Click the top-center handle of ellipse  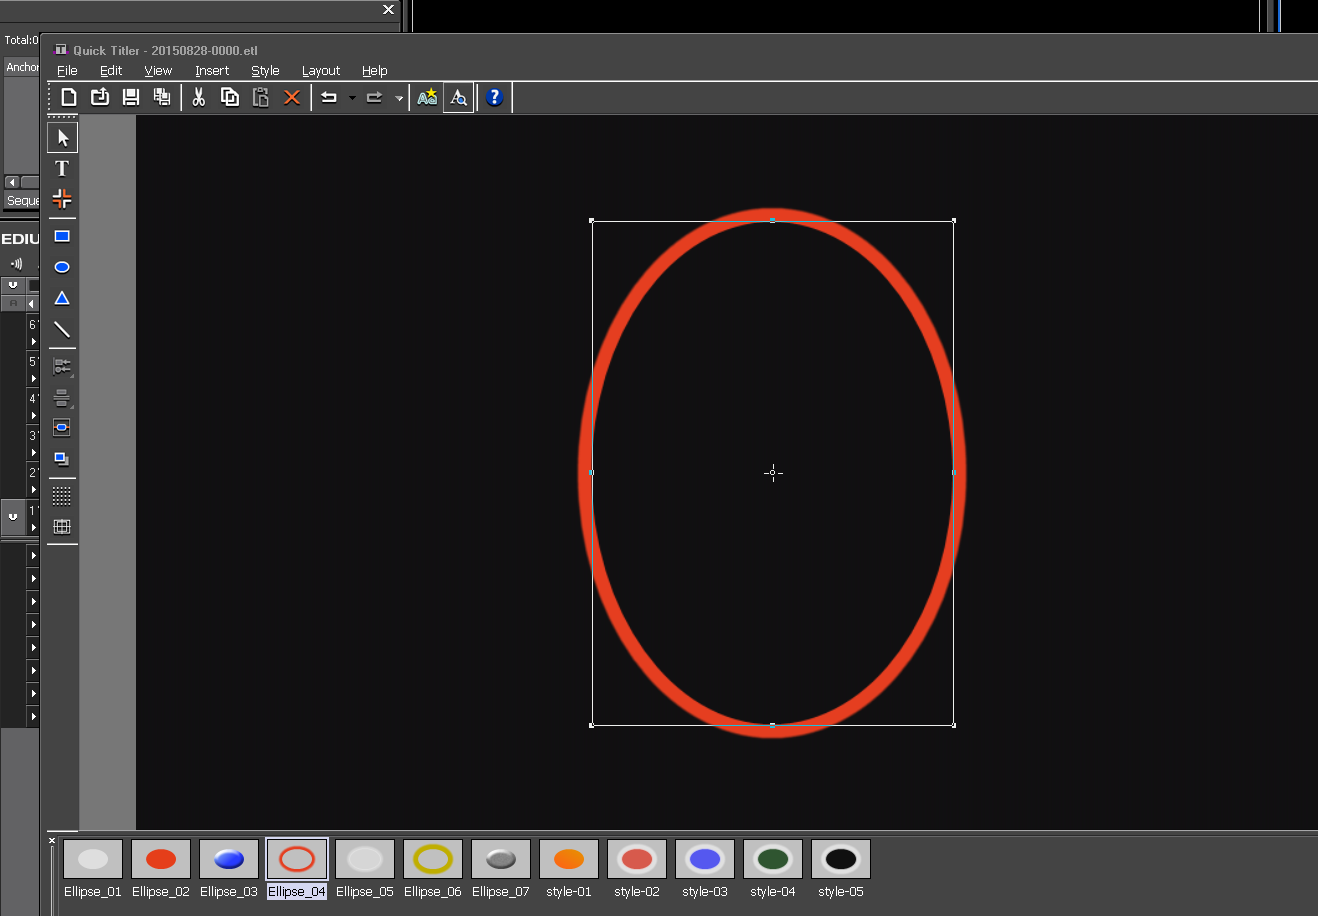[x=772, y=220]
